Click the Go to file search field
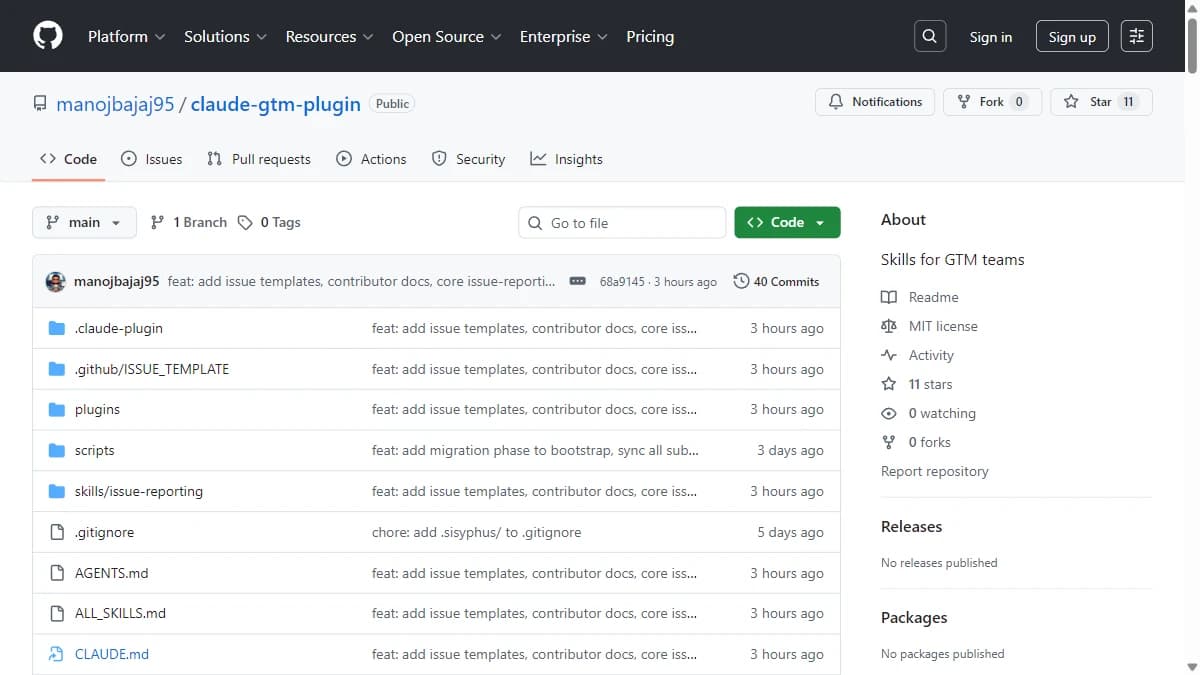Screen dimensions: 1200x675 [622, 223]
